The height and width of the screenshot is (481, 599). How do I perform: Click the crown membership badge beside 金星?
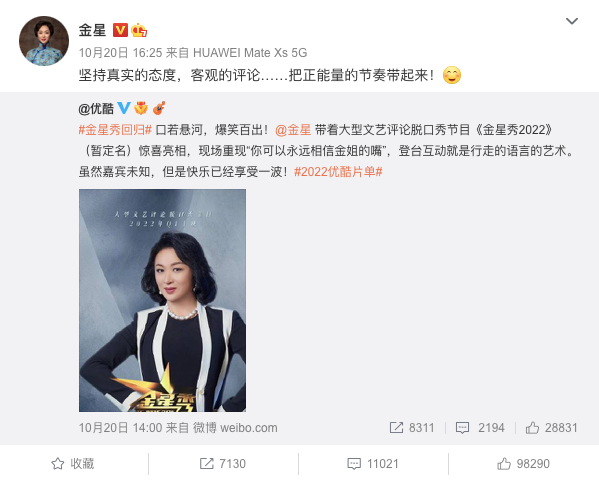[x=139, y=30]
